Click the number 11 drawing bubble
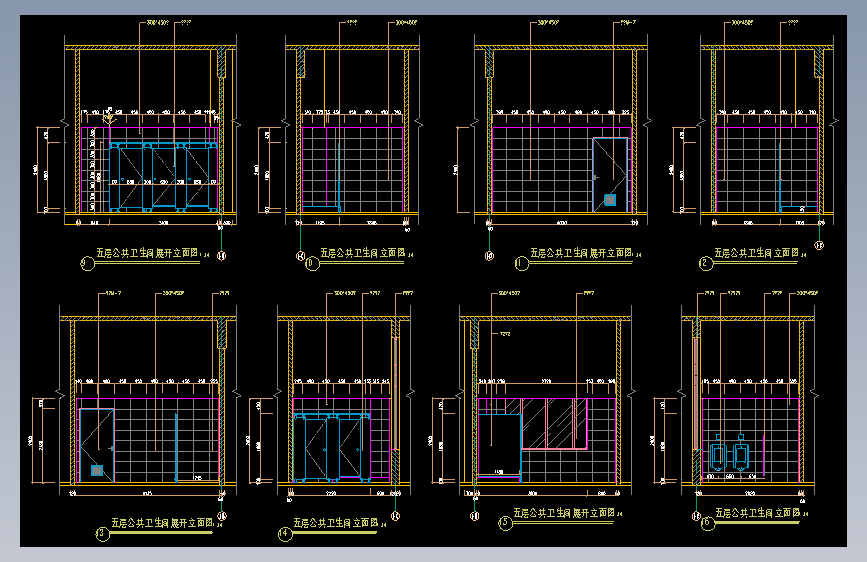 tap(521, 263)
